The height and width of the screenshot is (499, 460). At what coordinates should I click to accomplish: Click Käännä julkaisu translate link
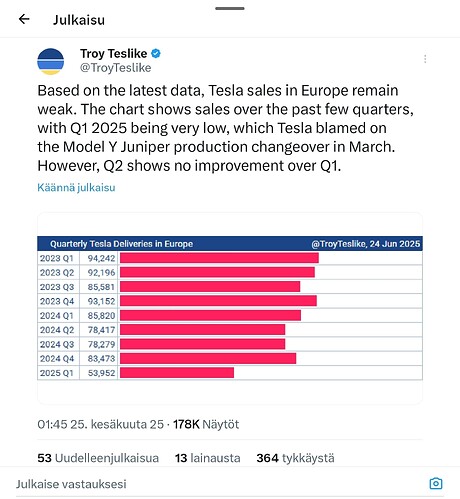click(x=76, y=187)
